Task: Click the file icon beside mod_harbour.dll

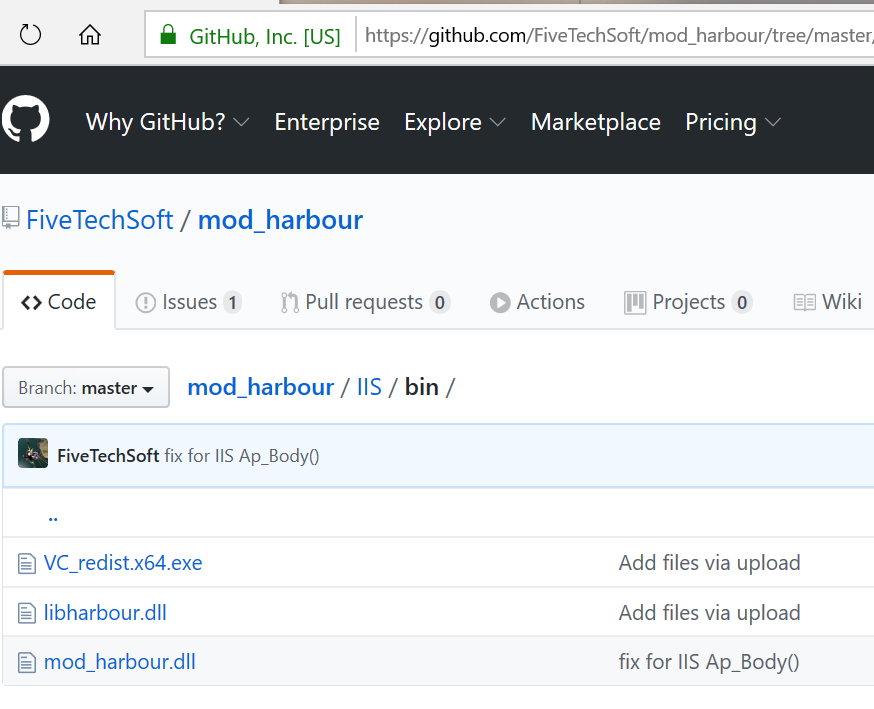Action: pyautogui.click(x=27, y=662)
